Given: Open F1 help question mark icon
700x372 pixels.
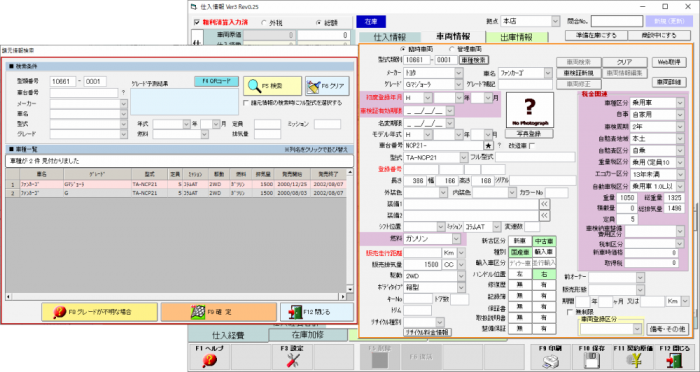Looking at the screenshot, I should click(x=208, y=360).
